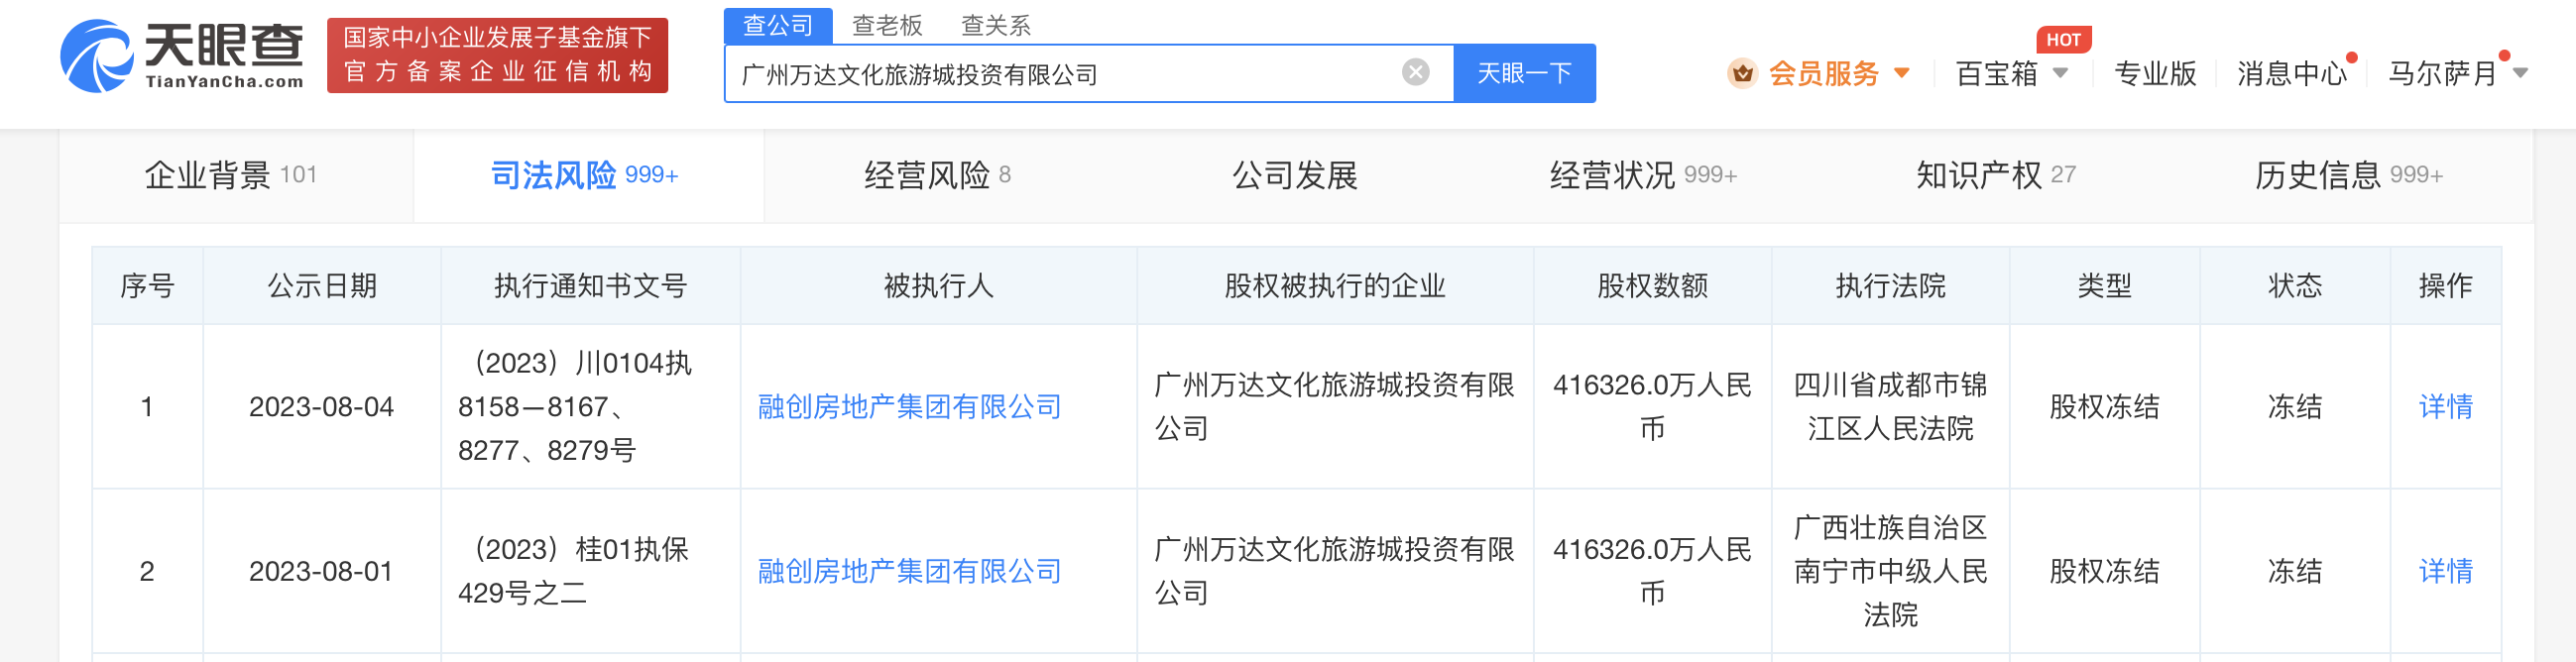Select 广西壮族自治区南宁市中级人民法院 court cell
Screen dimensions: 2576x662
(x=1890, y=571)
